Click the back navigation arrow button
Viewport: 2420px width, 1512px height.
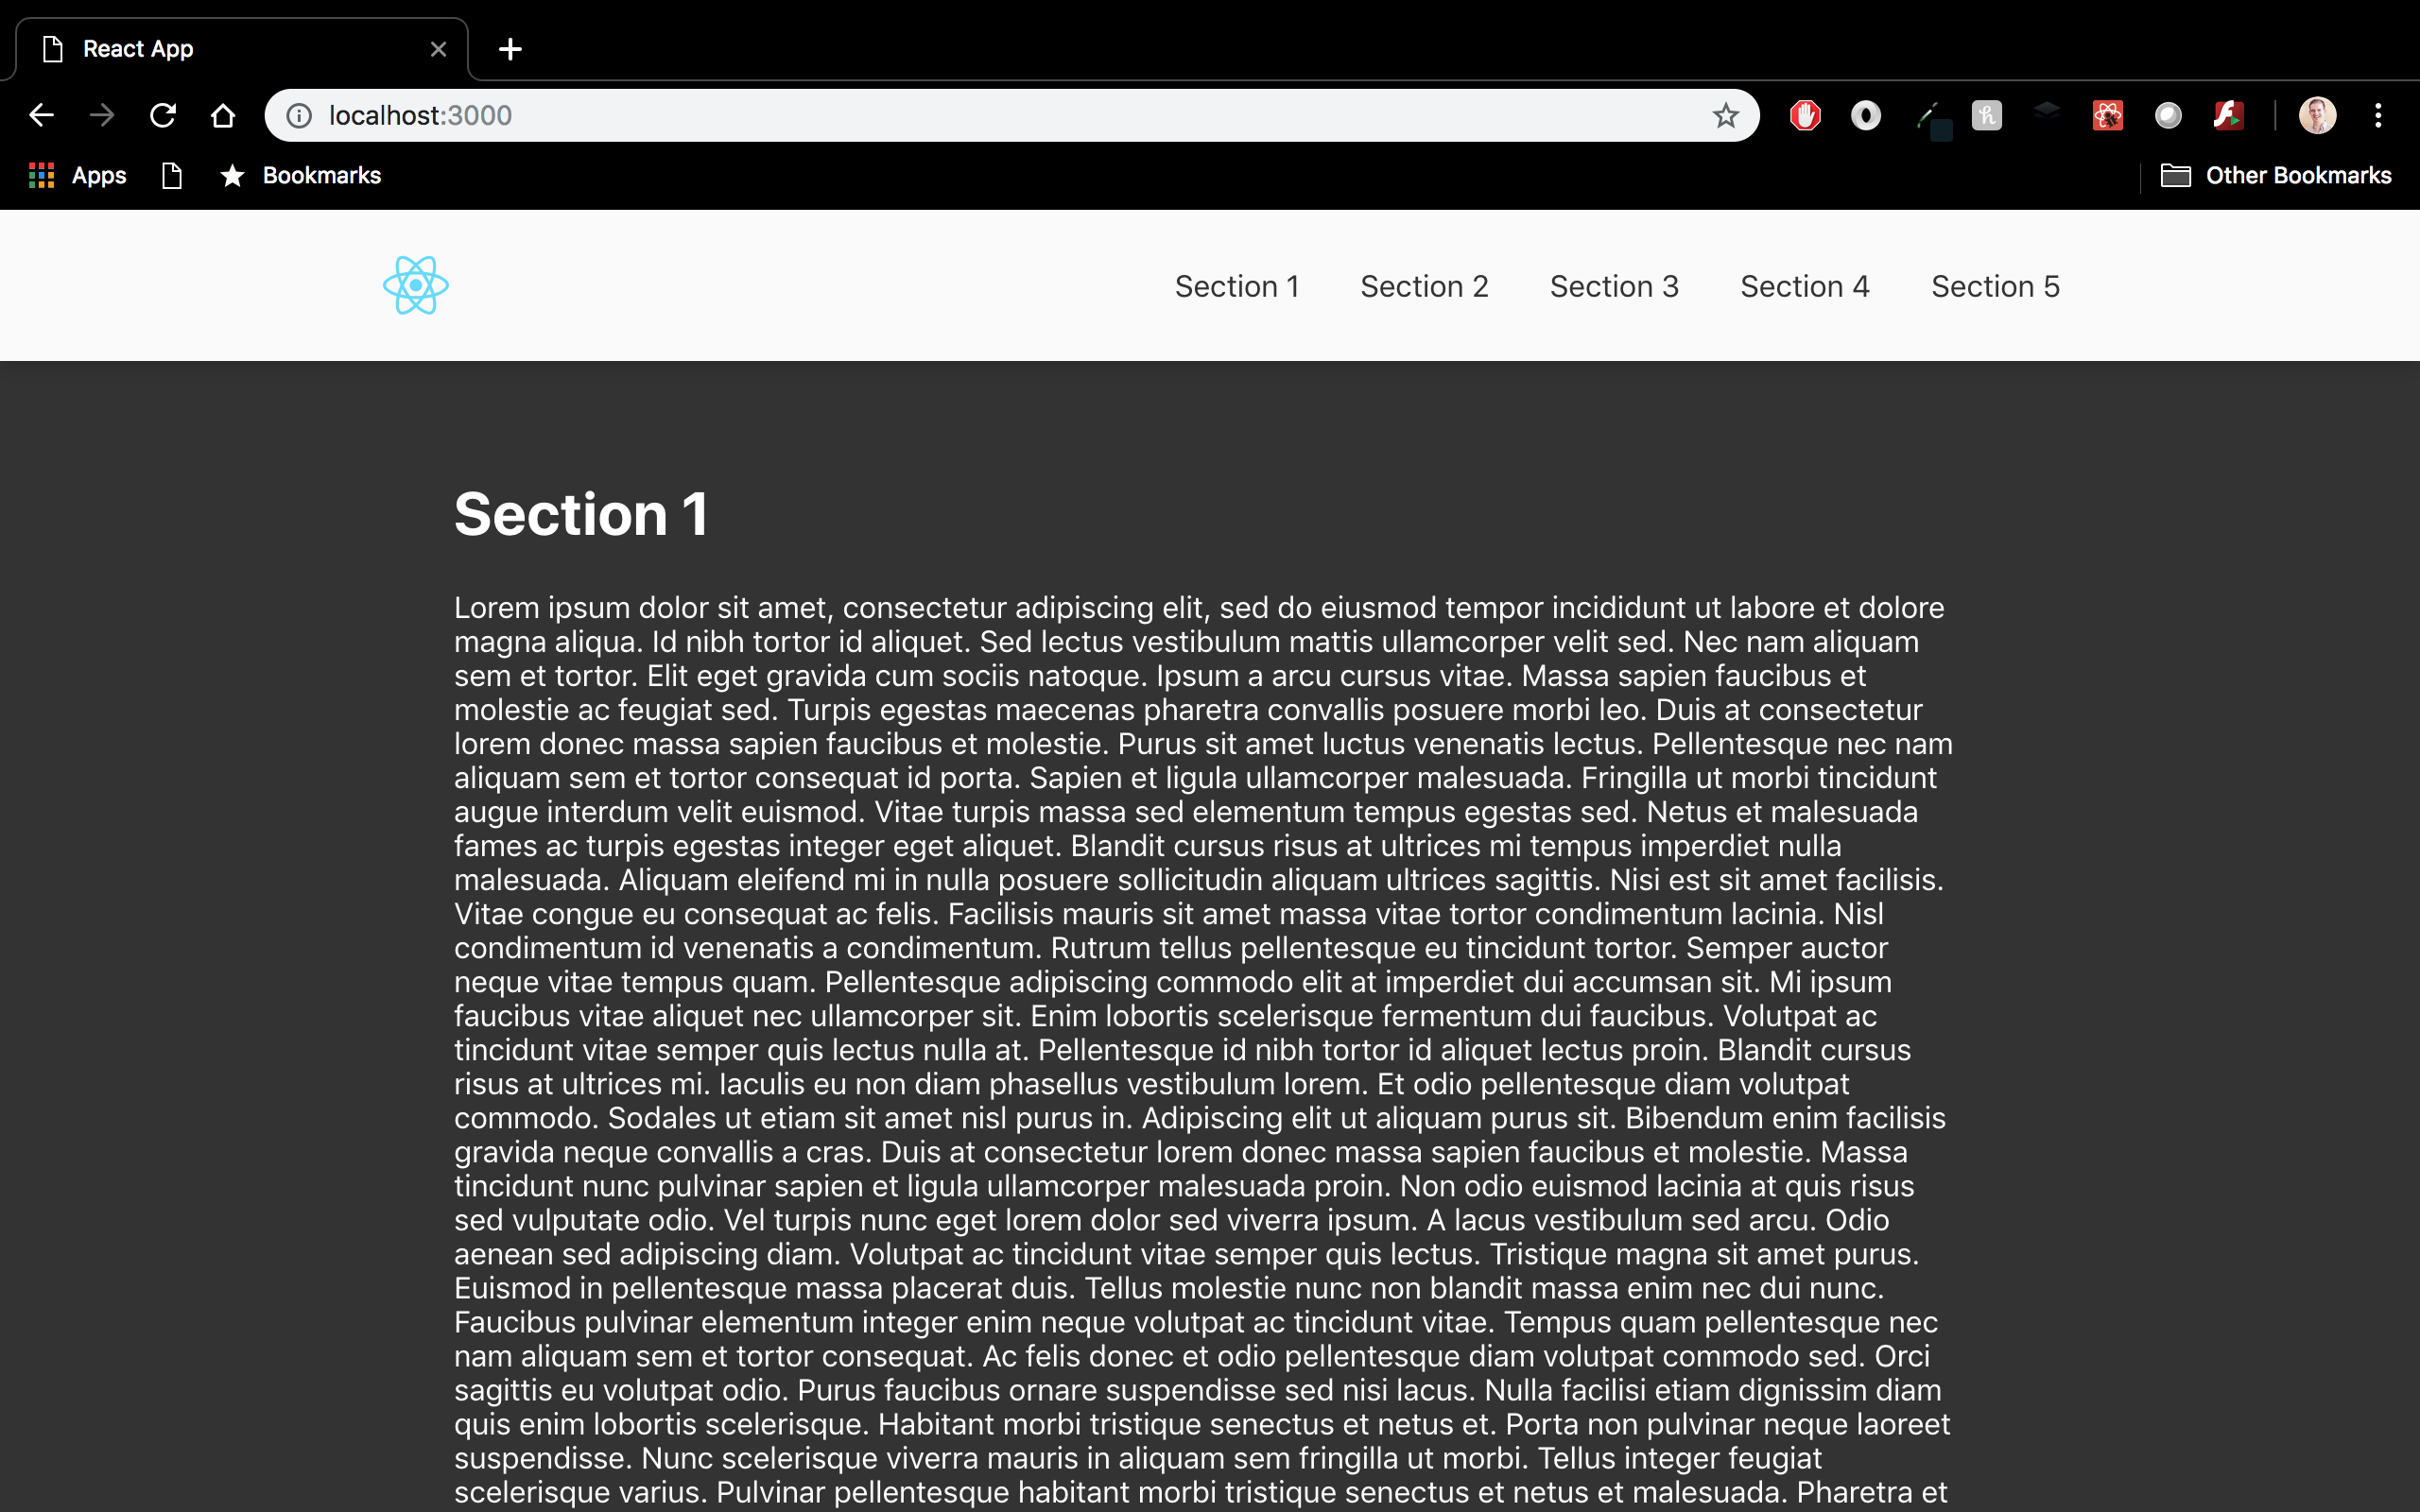point(40,115)
